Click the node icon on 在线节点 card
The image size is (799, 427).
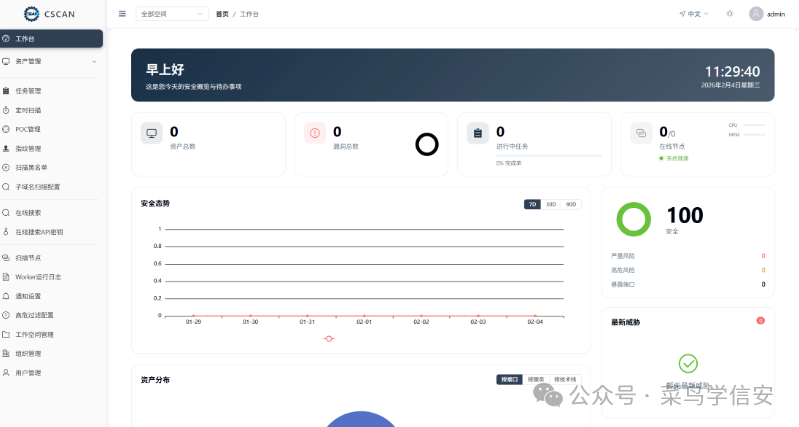coord(641,134)
